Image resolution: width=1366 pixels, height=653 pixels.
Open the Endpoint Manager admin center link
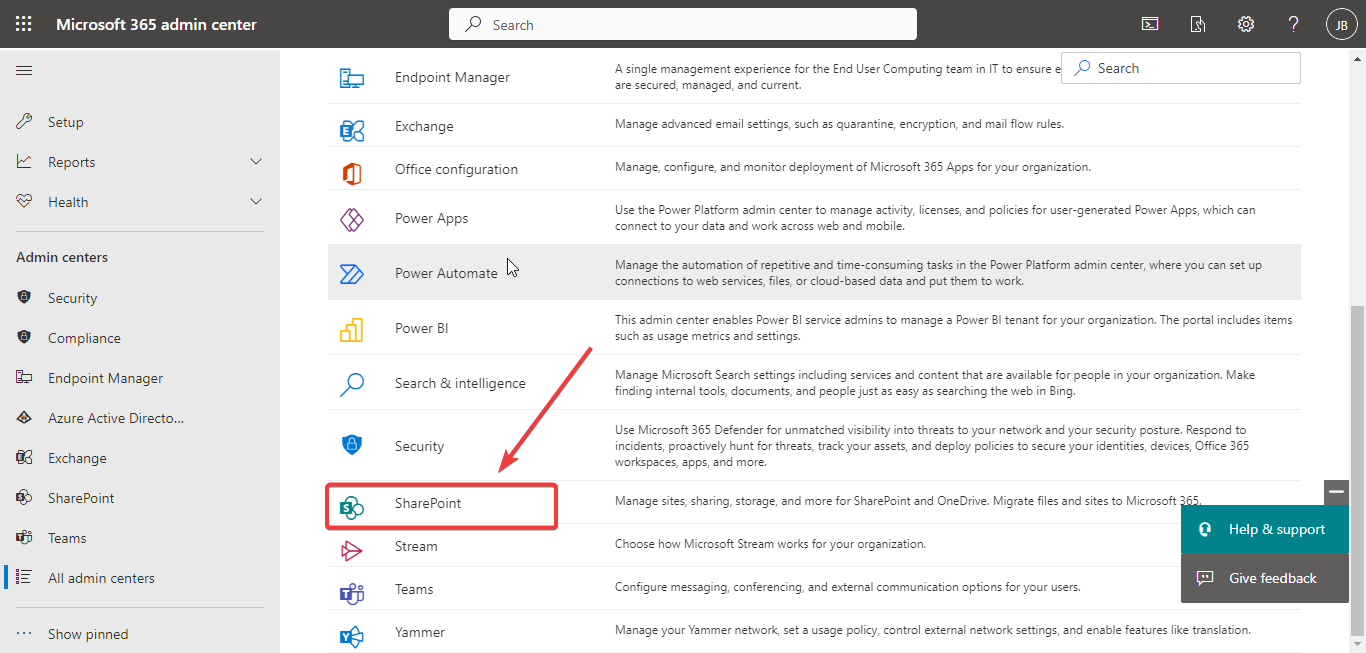[x=452, y=77]
